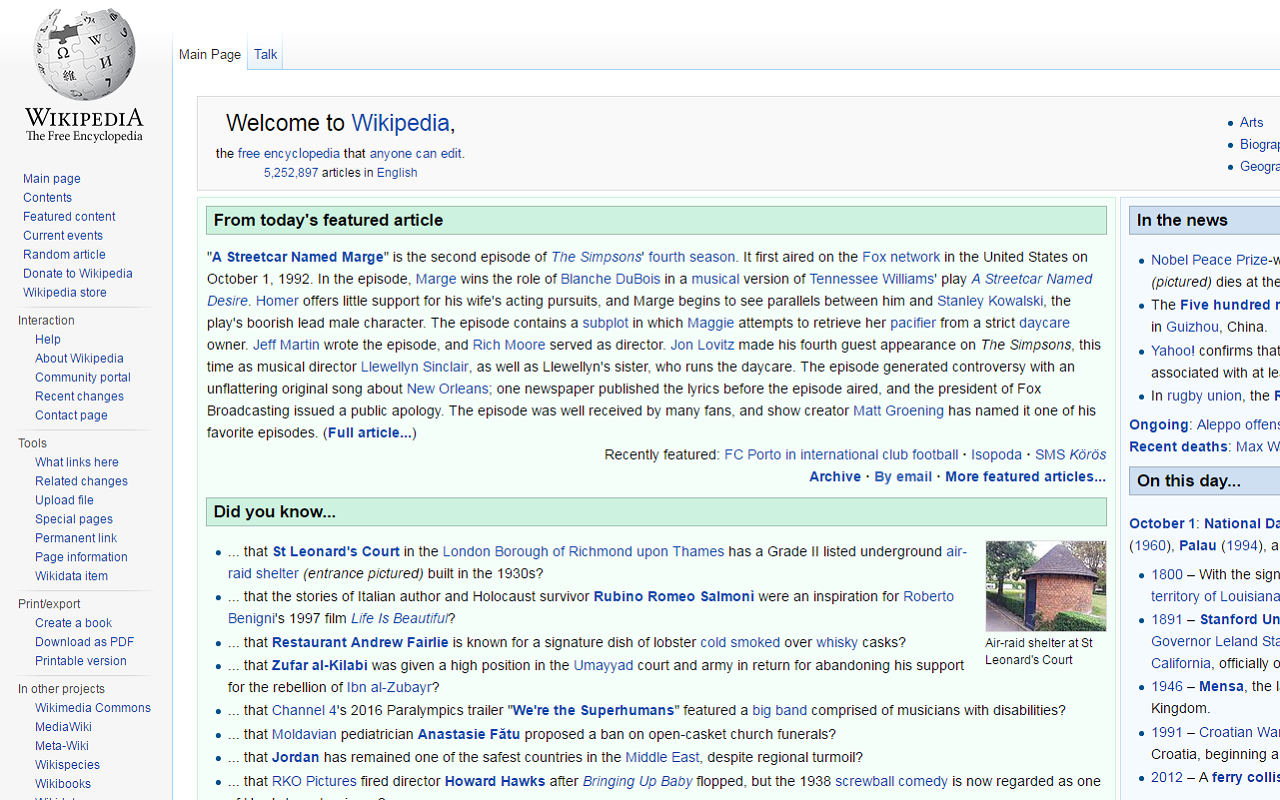Open the English language link
The height and width of the screenshot is (800, 1280).
coord(397,173)
